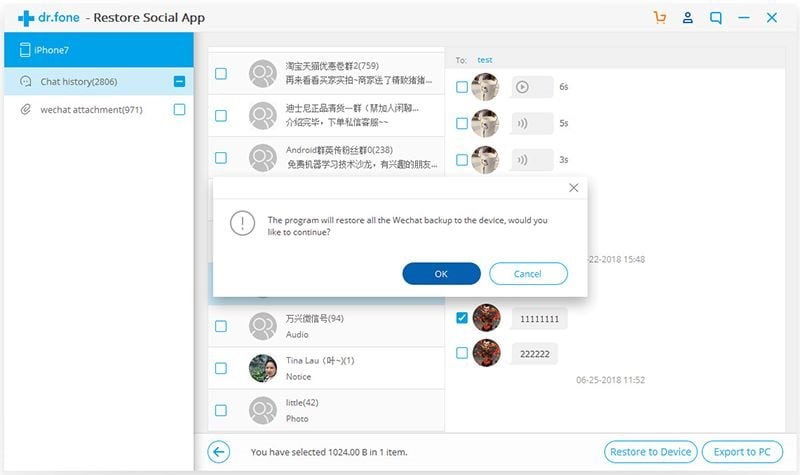
Task: Click the 'test' recipient link
Action: 485,60
